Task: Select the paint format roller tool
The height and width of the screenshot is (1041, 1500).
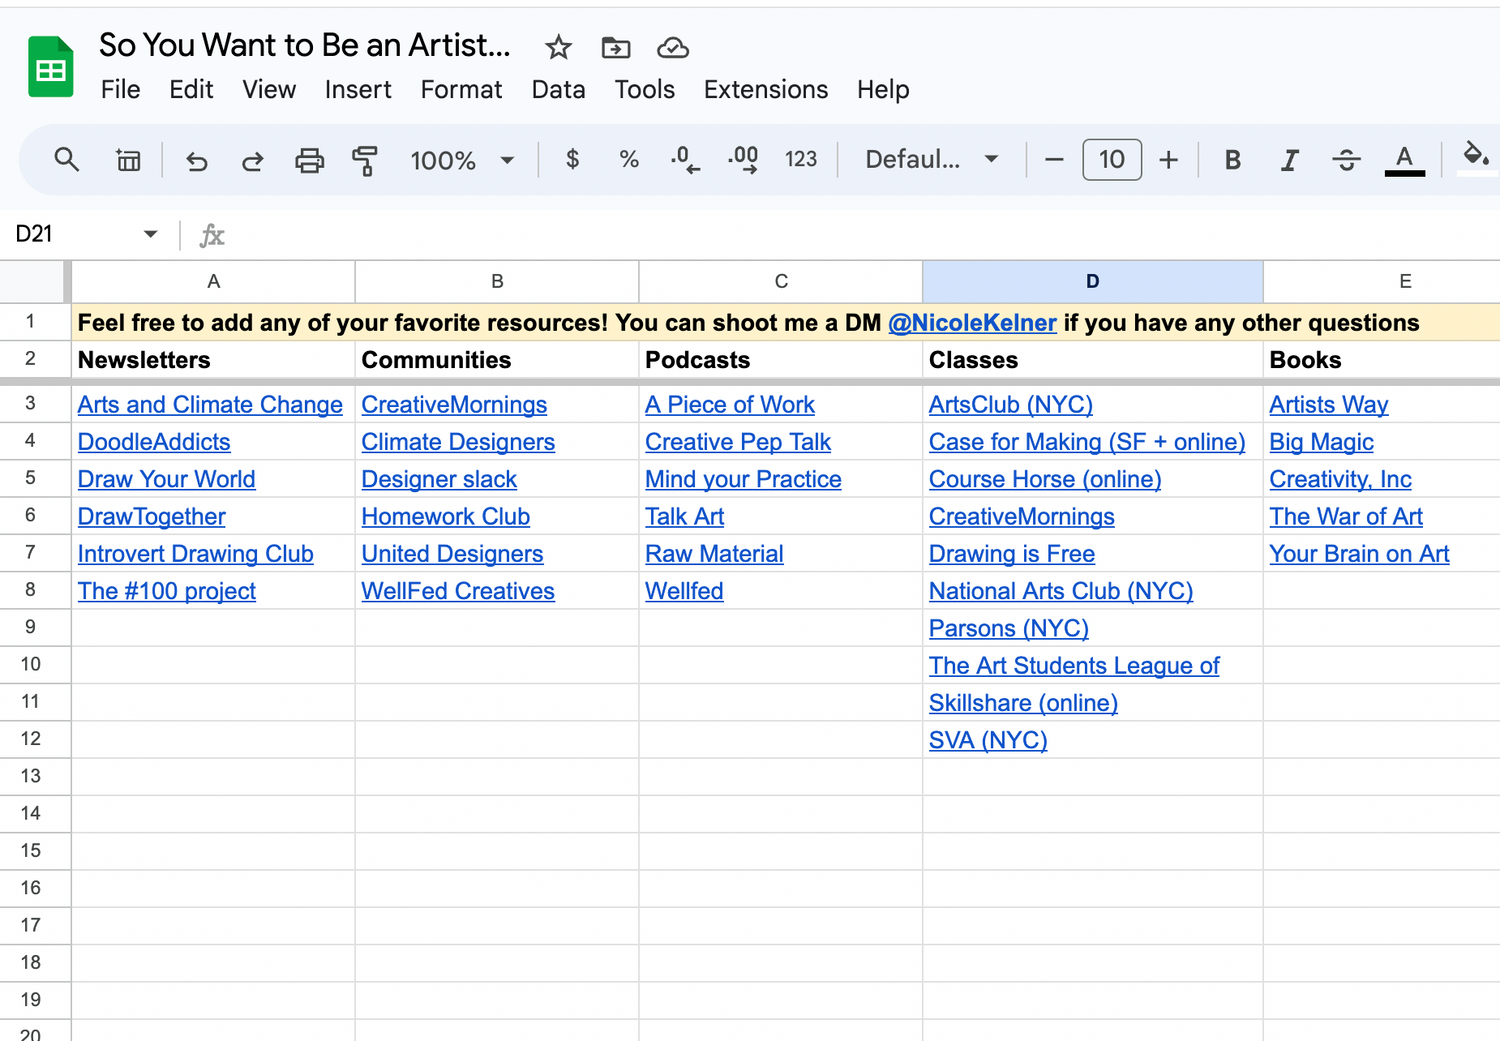Action: coord(365,160)
